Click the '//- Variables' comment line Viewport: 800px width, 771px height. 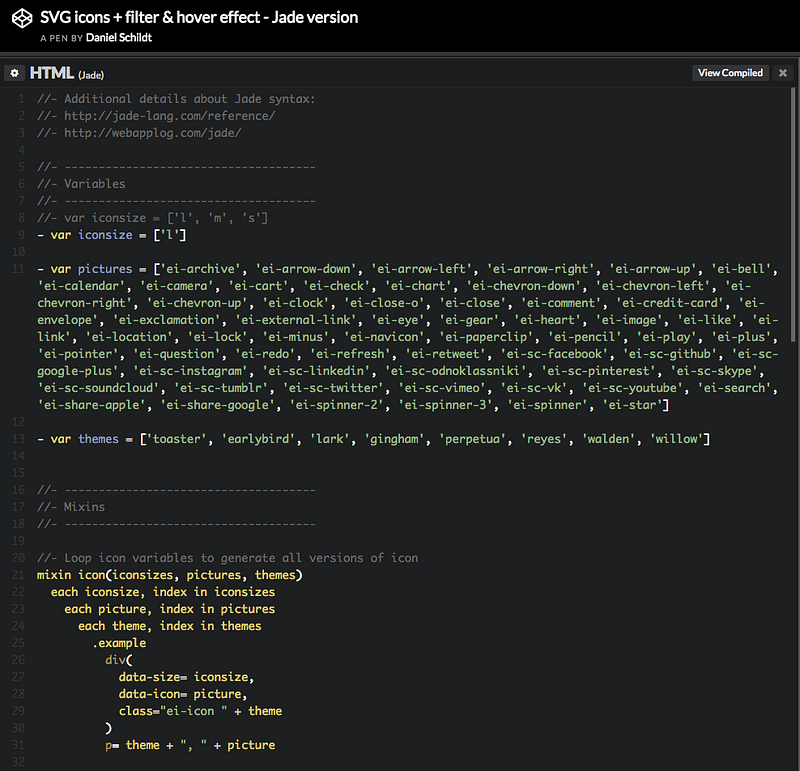[x=81, y=184]
